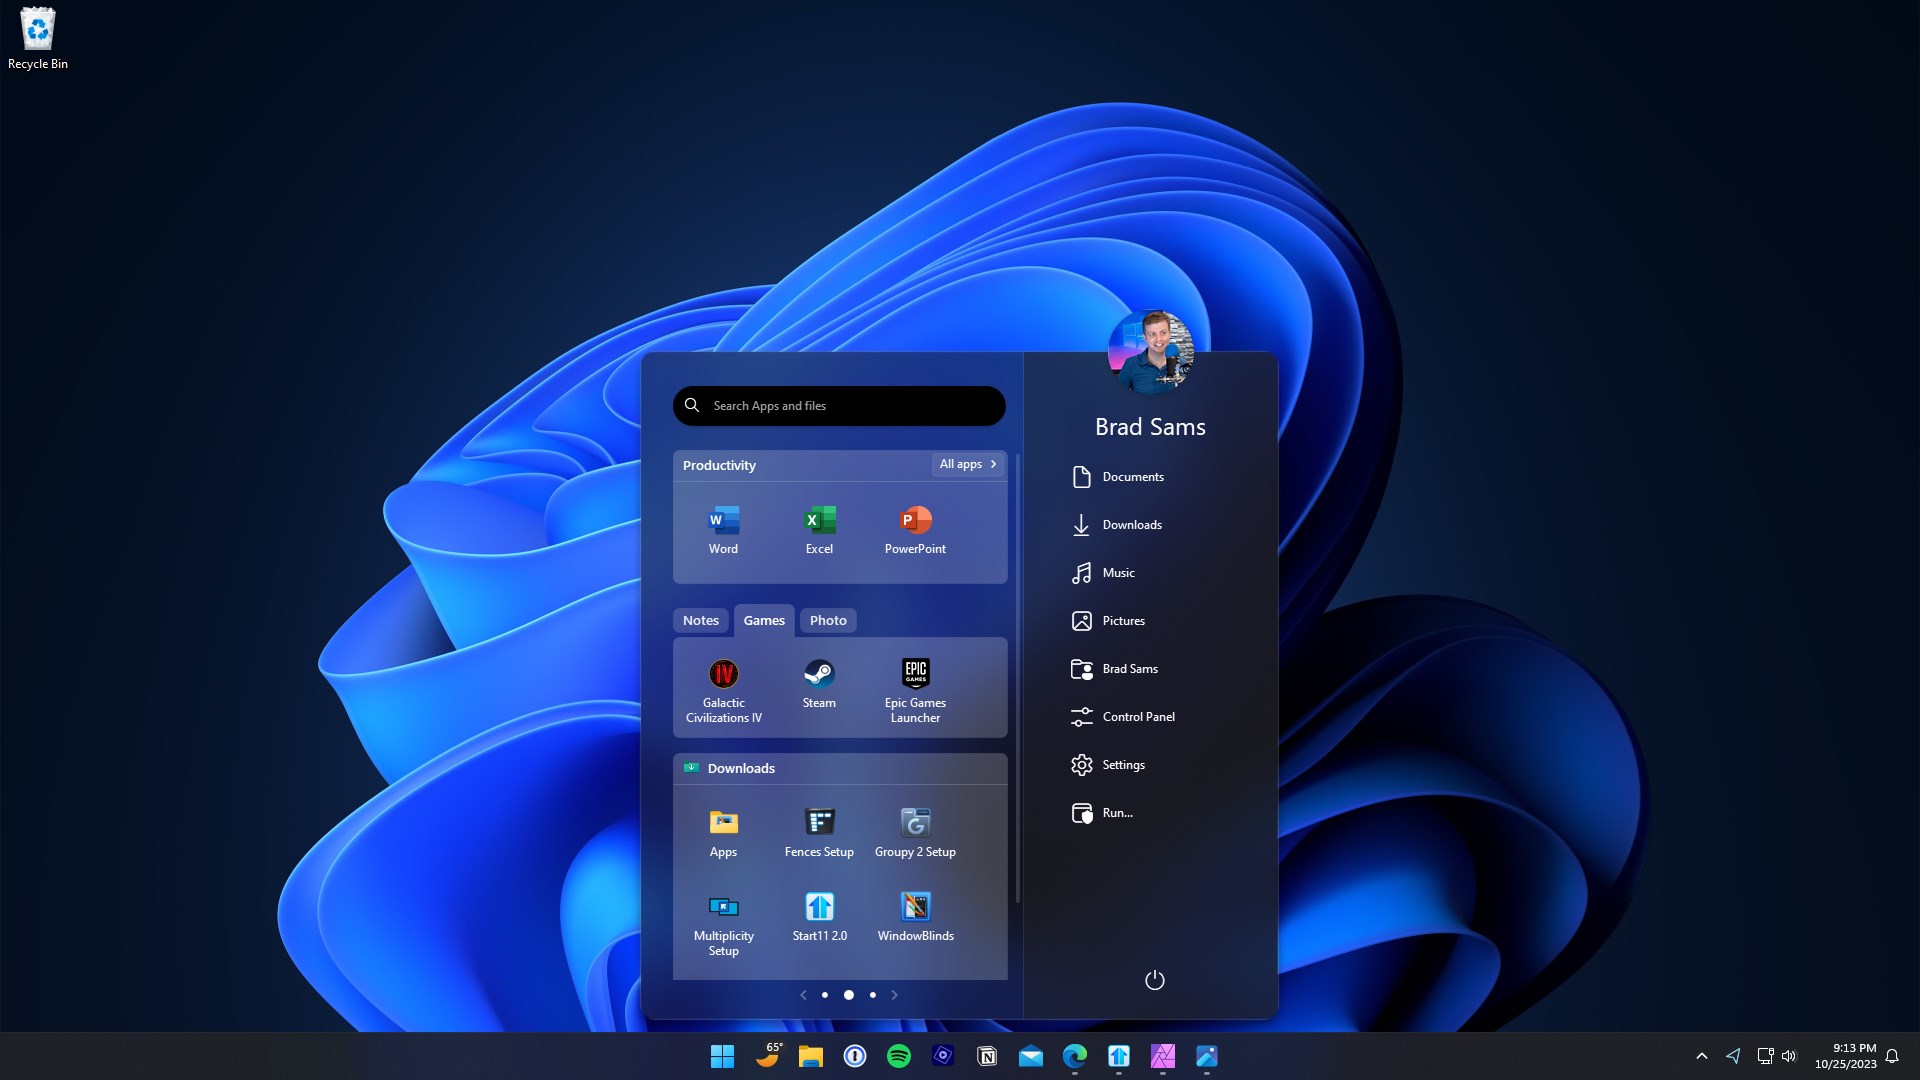Expand All apps list
The height and width of the screenshot is (1080, 1920).
[968, 464]
